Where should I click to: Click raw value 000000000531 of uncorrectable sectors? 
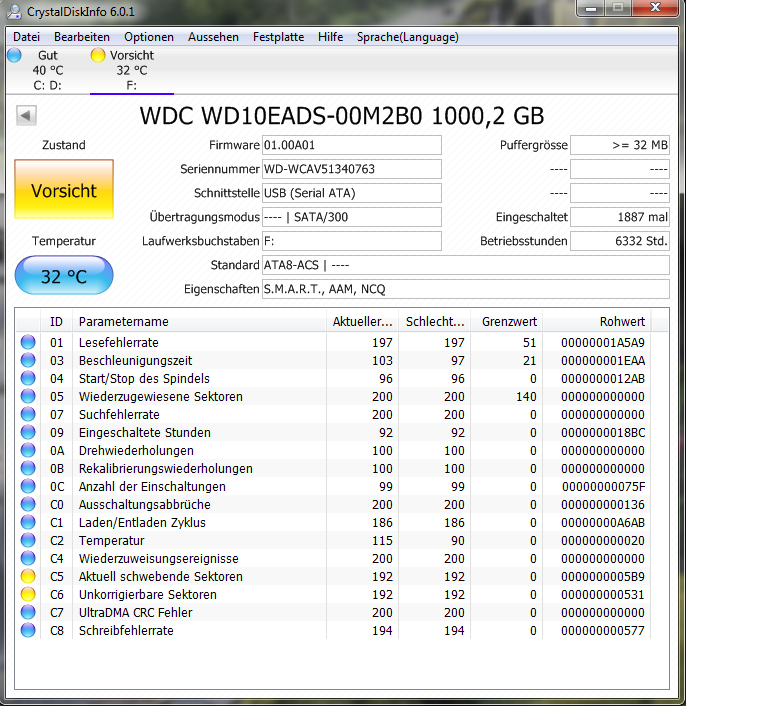click(x=603, y=594)
